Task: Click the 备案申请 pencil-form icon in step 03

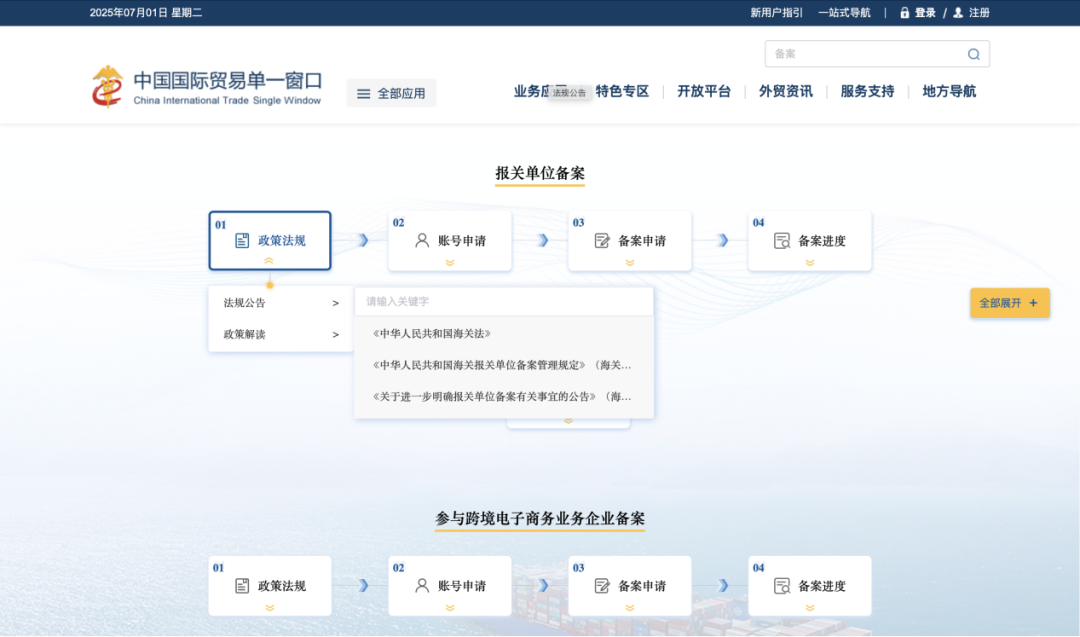Action: tap(601, 240)
